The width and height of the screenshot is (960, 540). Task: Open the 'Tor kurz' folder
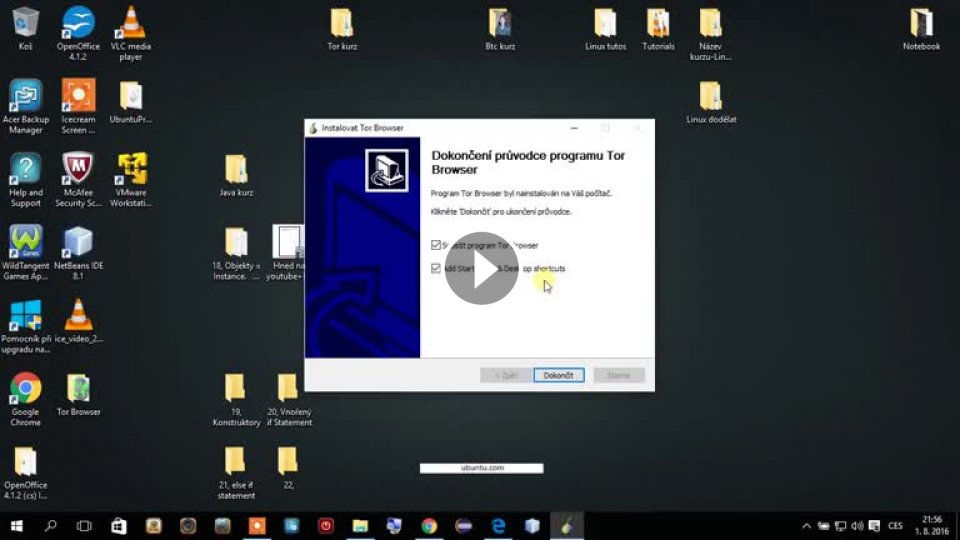(342, 23)
